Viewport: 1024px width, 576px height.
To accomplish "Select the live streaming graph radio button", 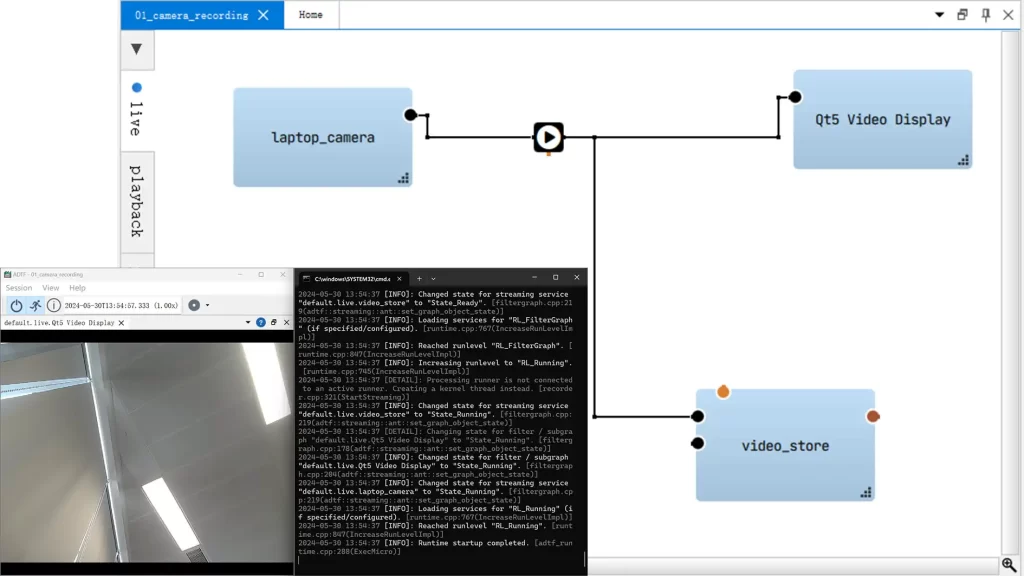I will pos(137,88).
